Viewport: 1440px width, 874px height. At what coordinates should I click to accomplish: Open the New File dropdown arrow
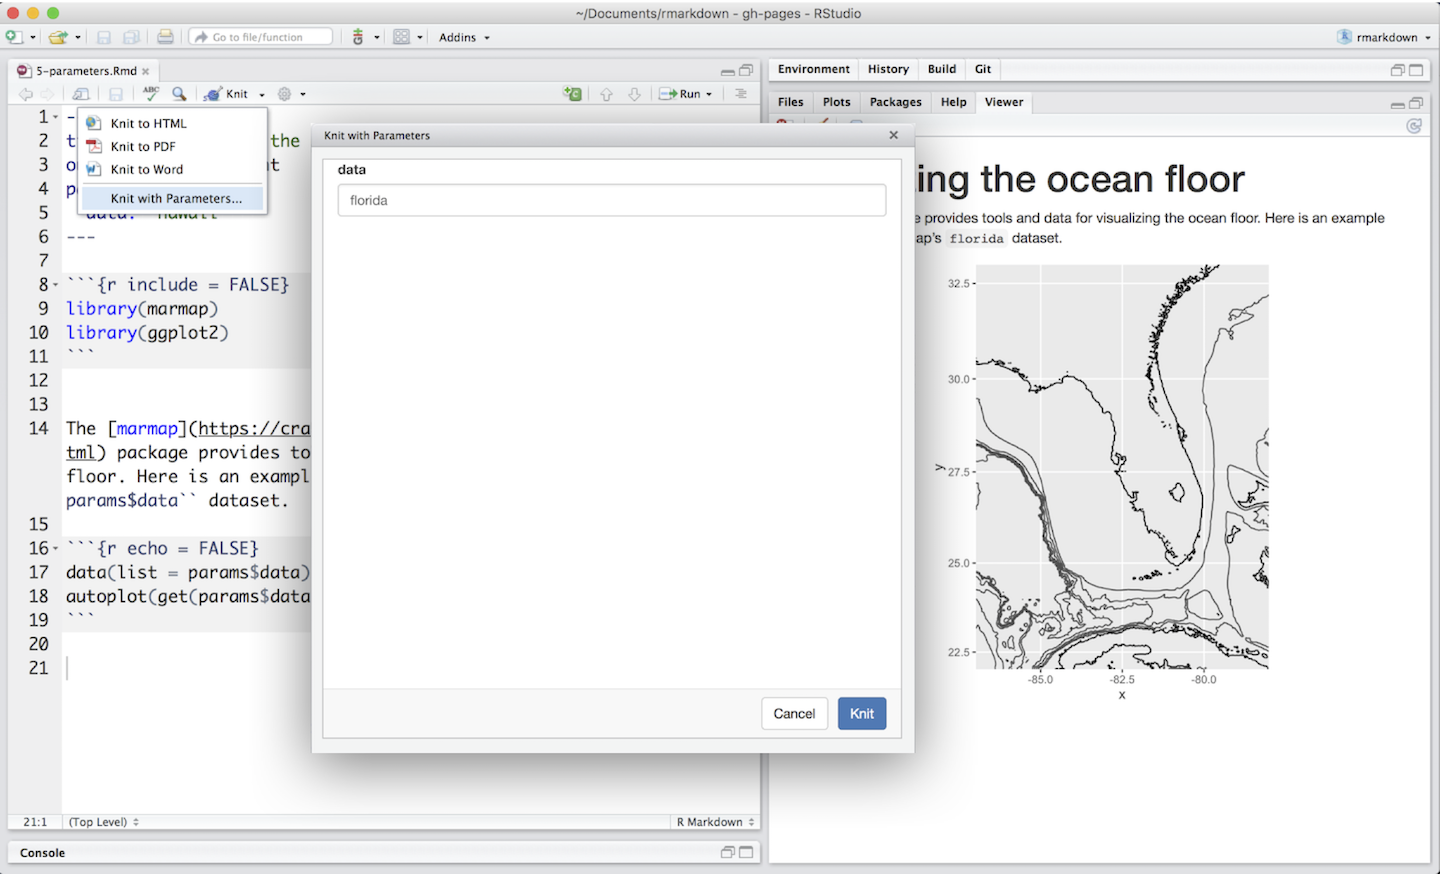(x=33, y=38)
